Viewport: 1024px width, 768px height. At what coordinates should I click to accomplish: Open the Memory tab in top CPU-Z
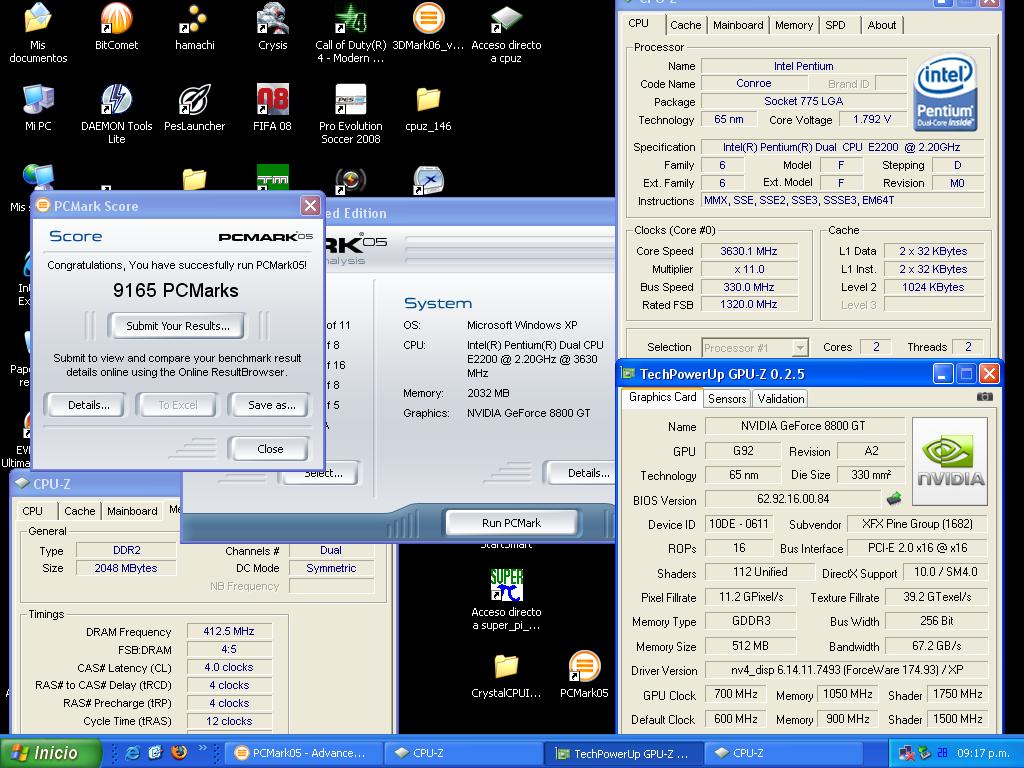tap(793, 25)
